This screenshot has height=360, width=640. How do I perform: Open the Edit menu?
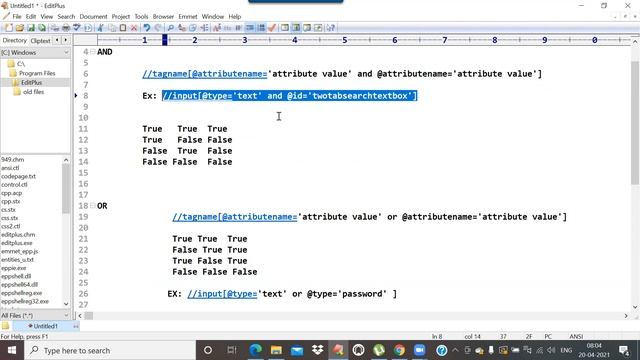pyautogui.click(x=31, y=16)
